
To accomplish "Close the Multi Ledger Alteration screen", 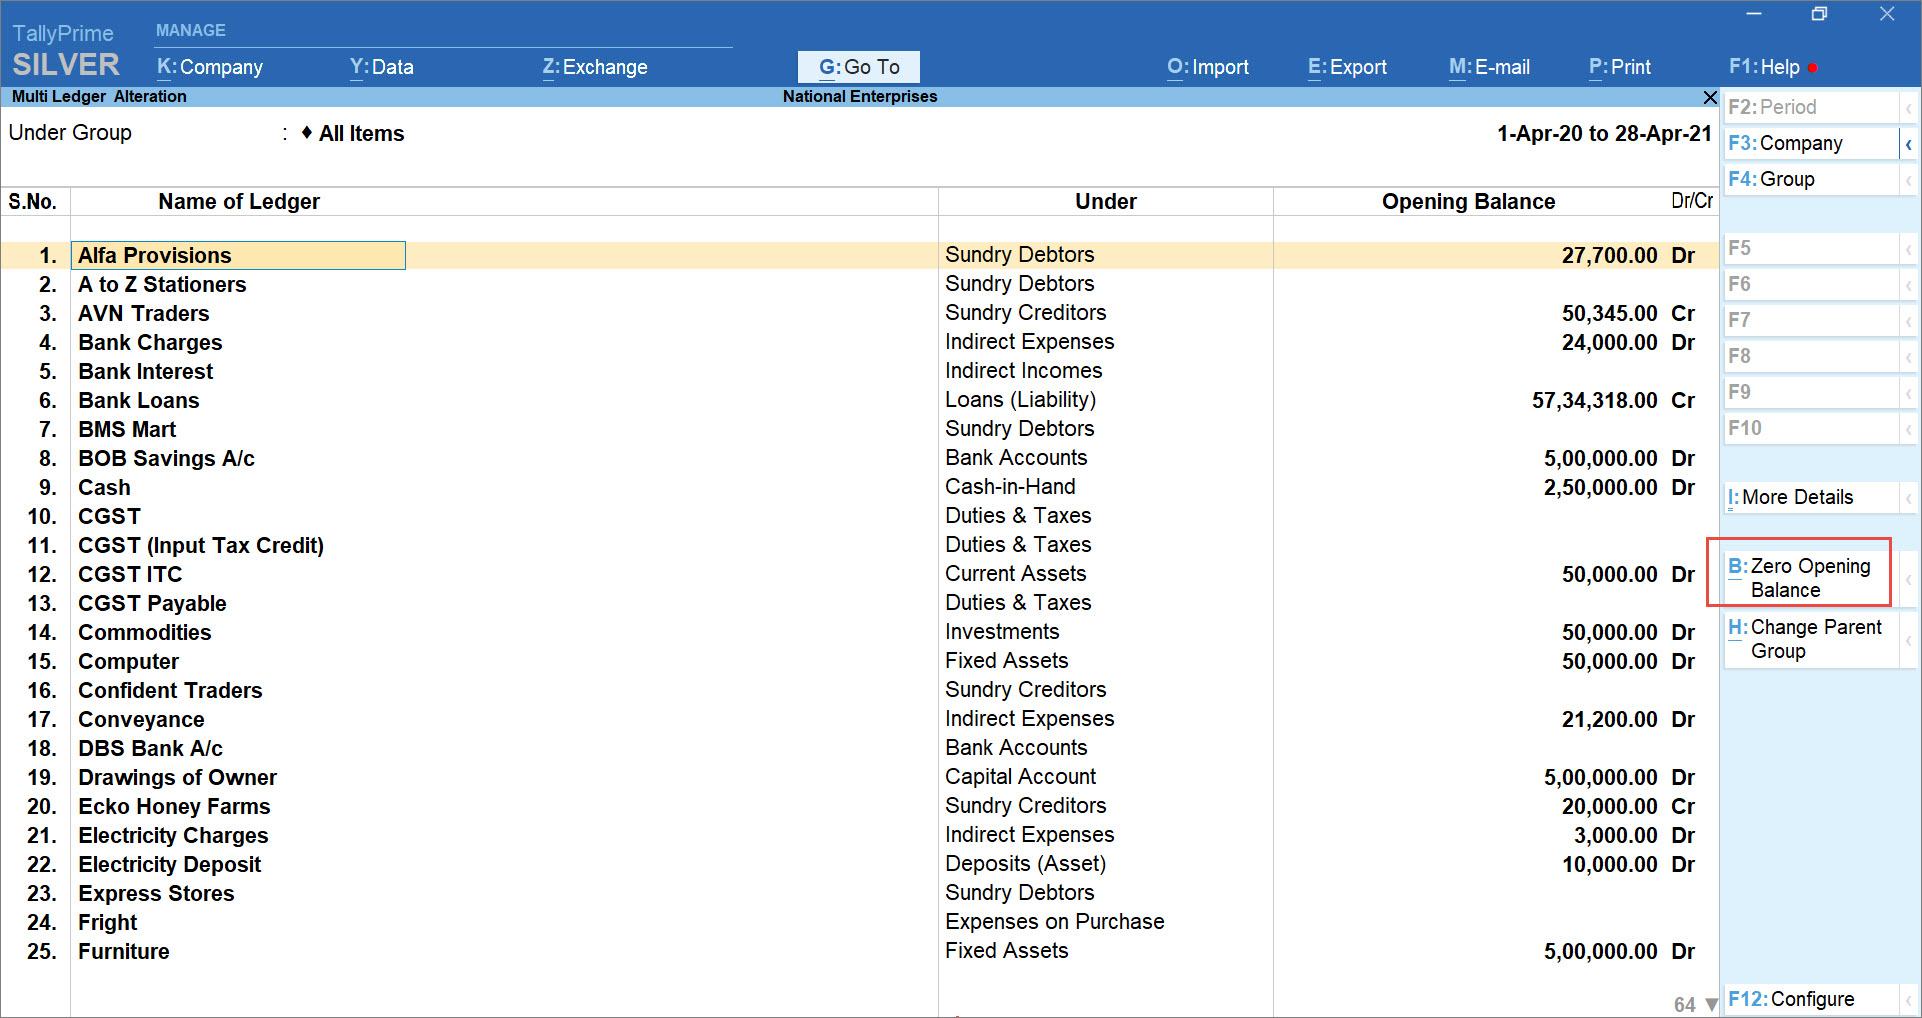I will coord(1709,97).
